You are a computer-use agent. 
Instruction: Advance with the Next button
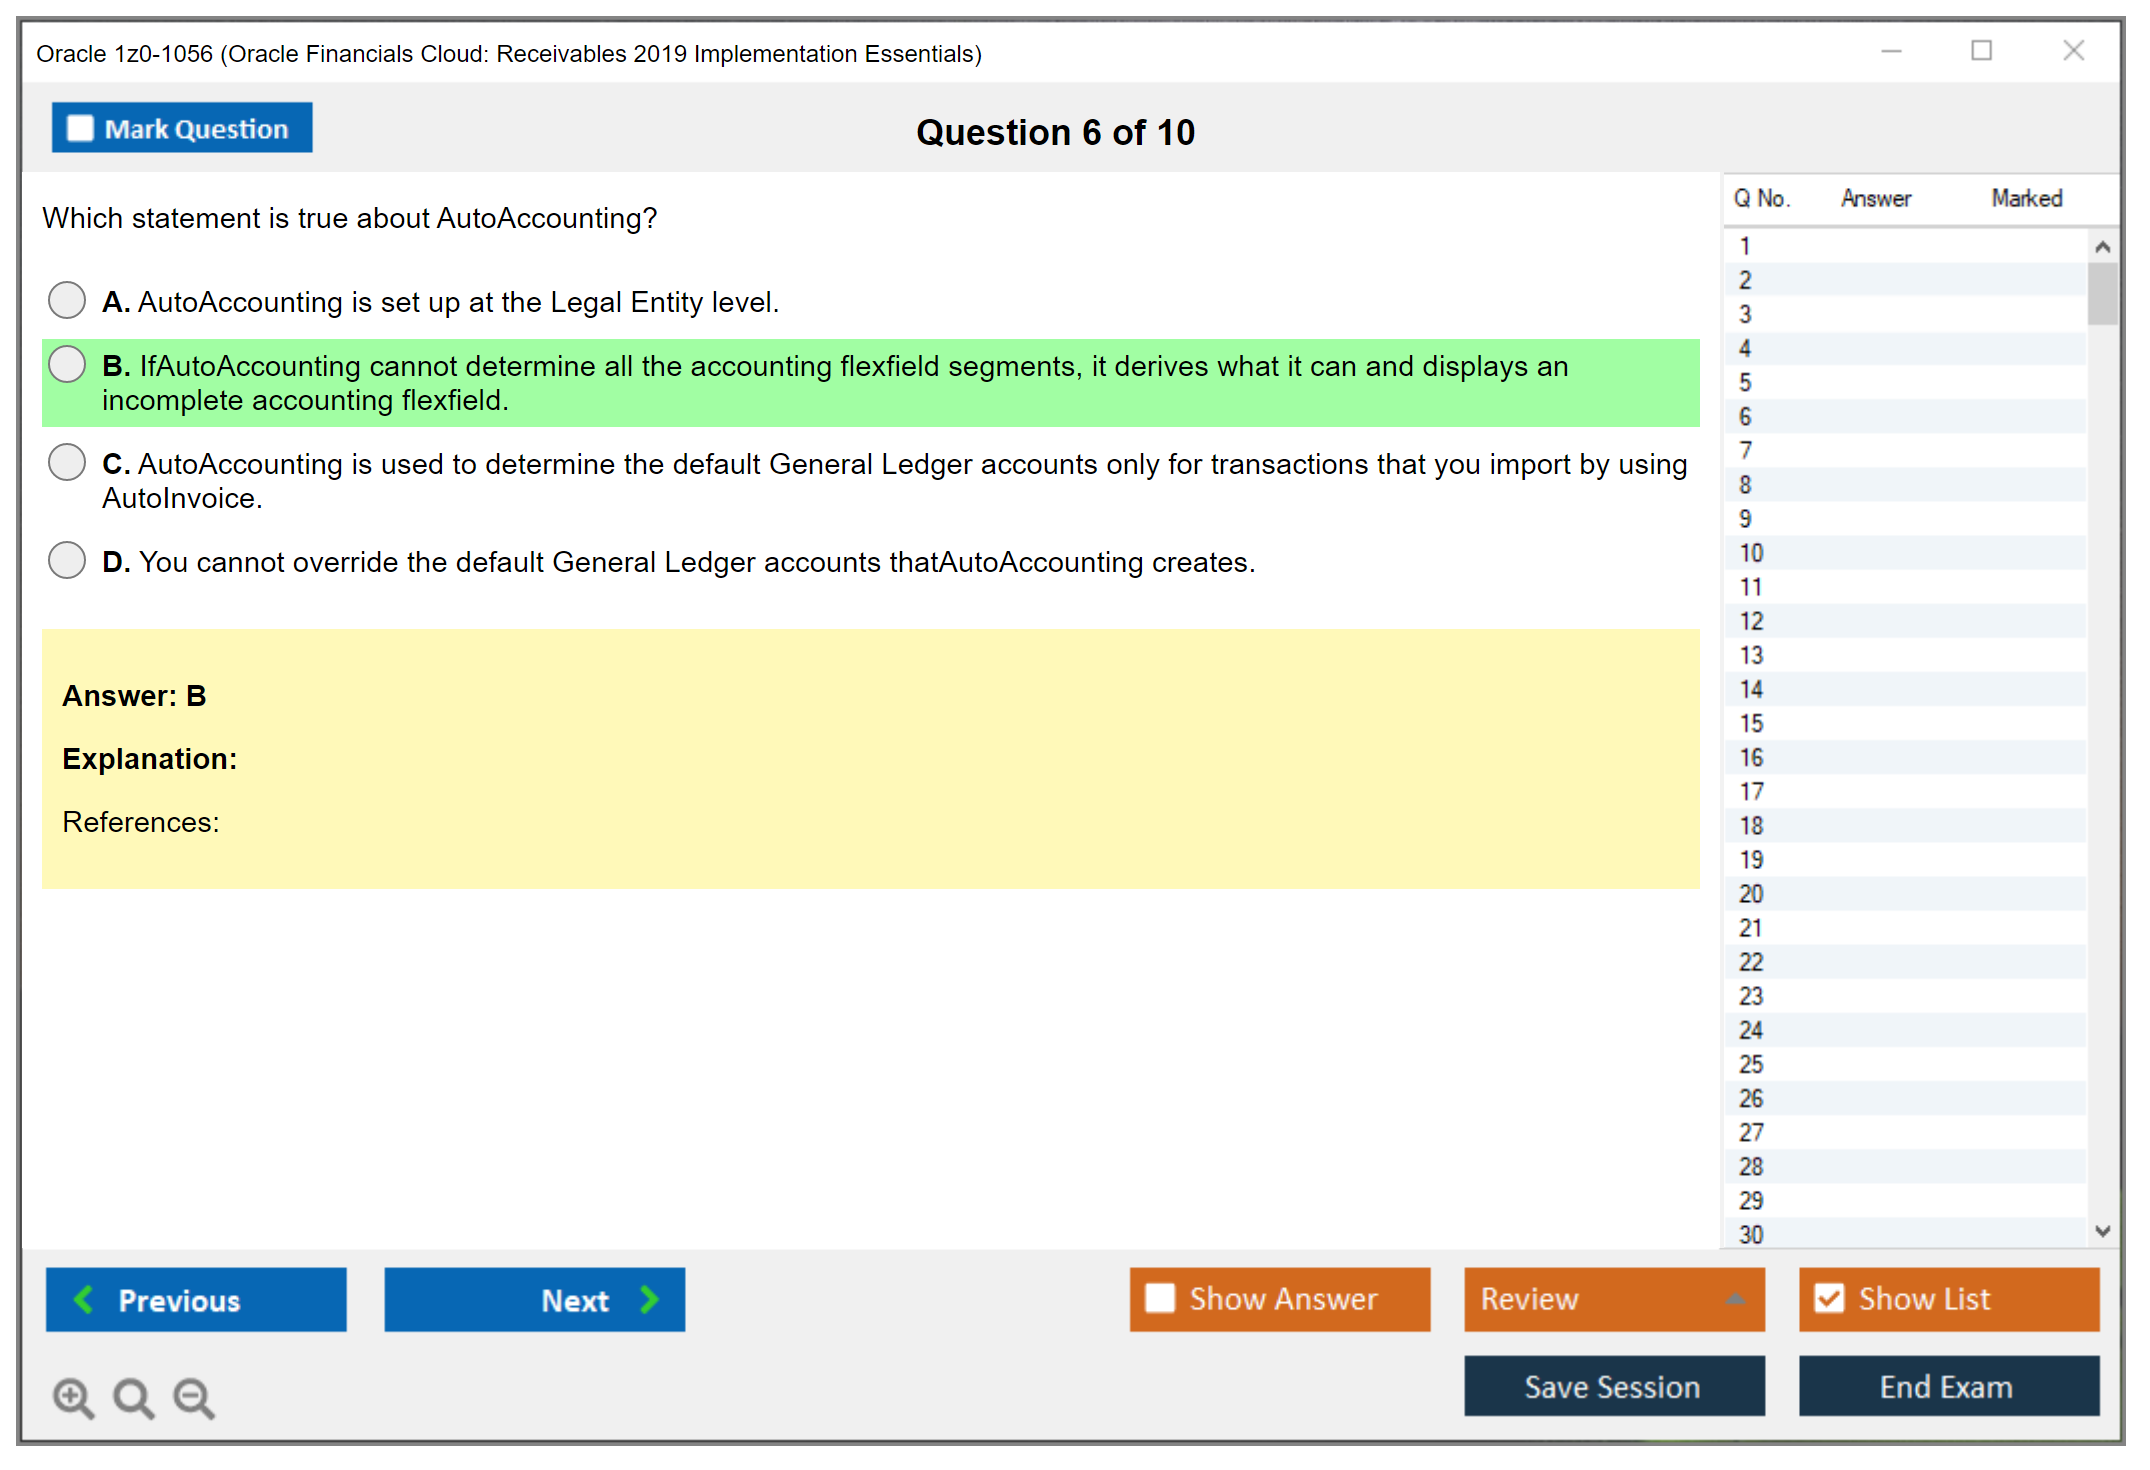[x=535, y=1300]
